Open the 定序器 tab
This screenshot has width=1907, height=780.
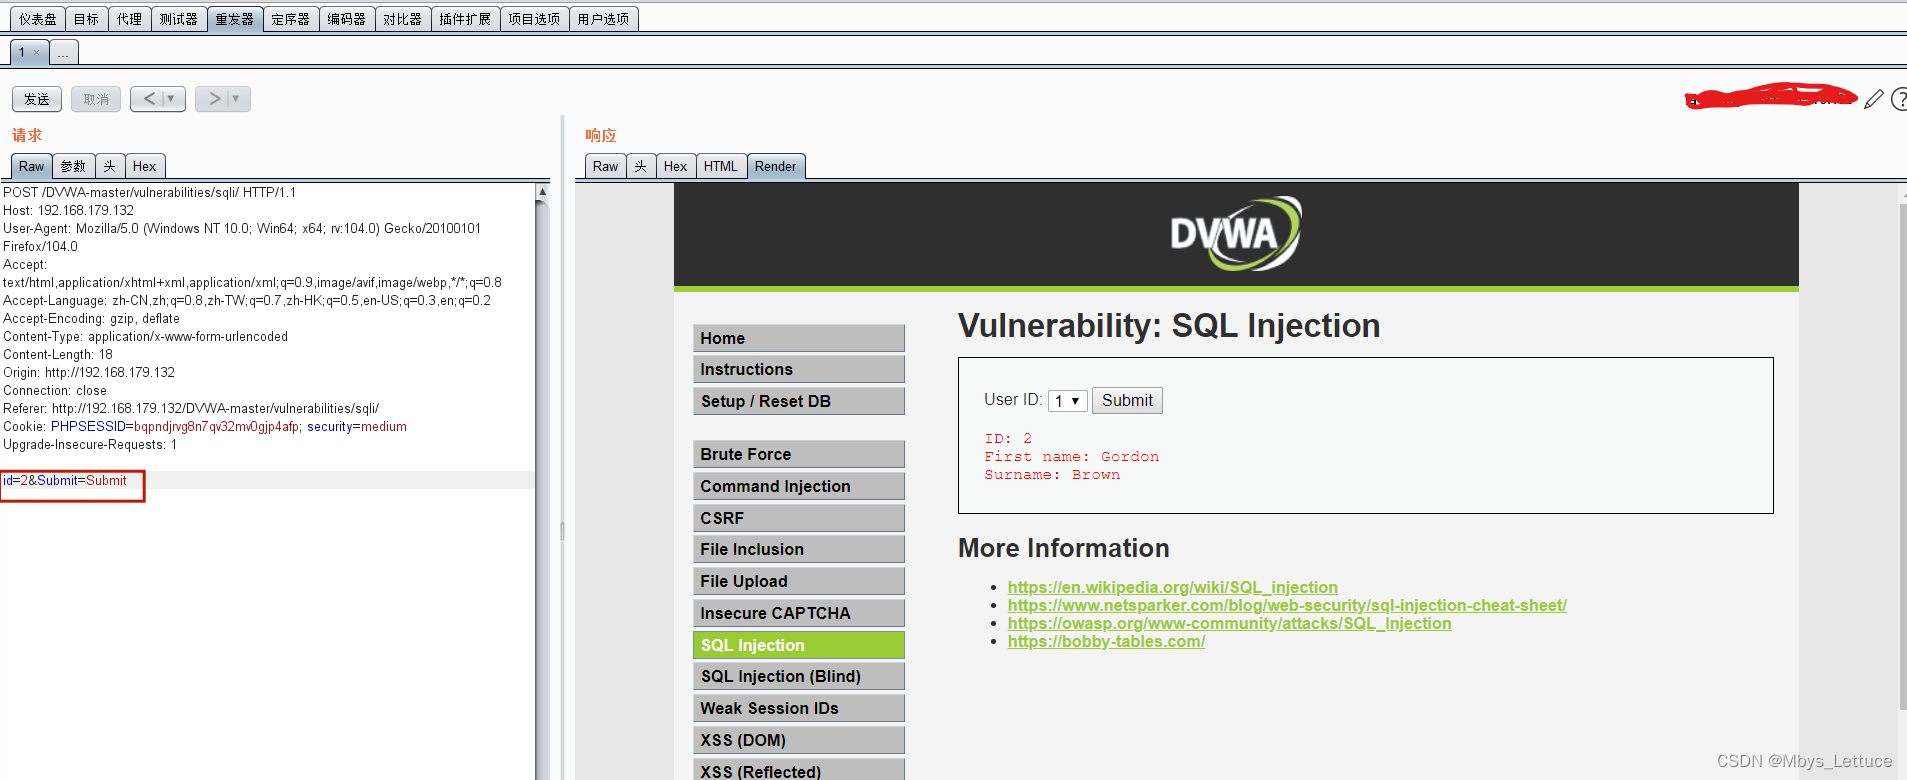(x=291, y=19)
